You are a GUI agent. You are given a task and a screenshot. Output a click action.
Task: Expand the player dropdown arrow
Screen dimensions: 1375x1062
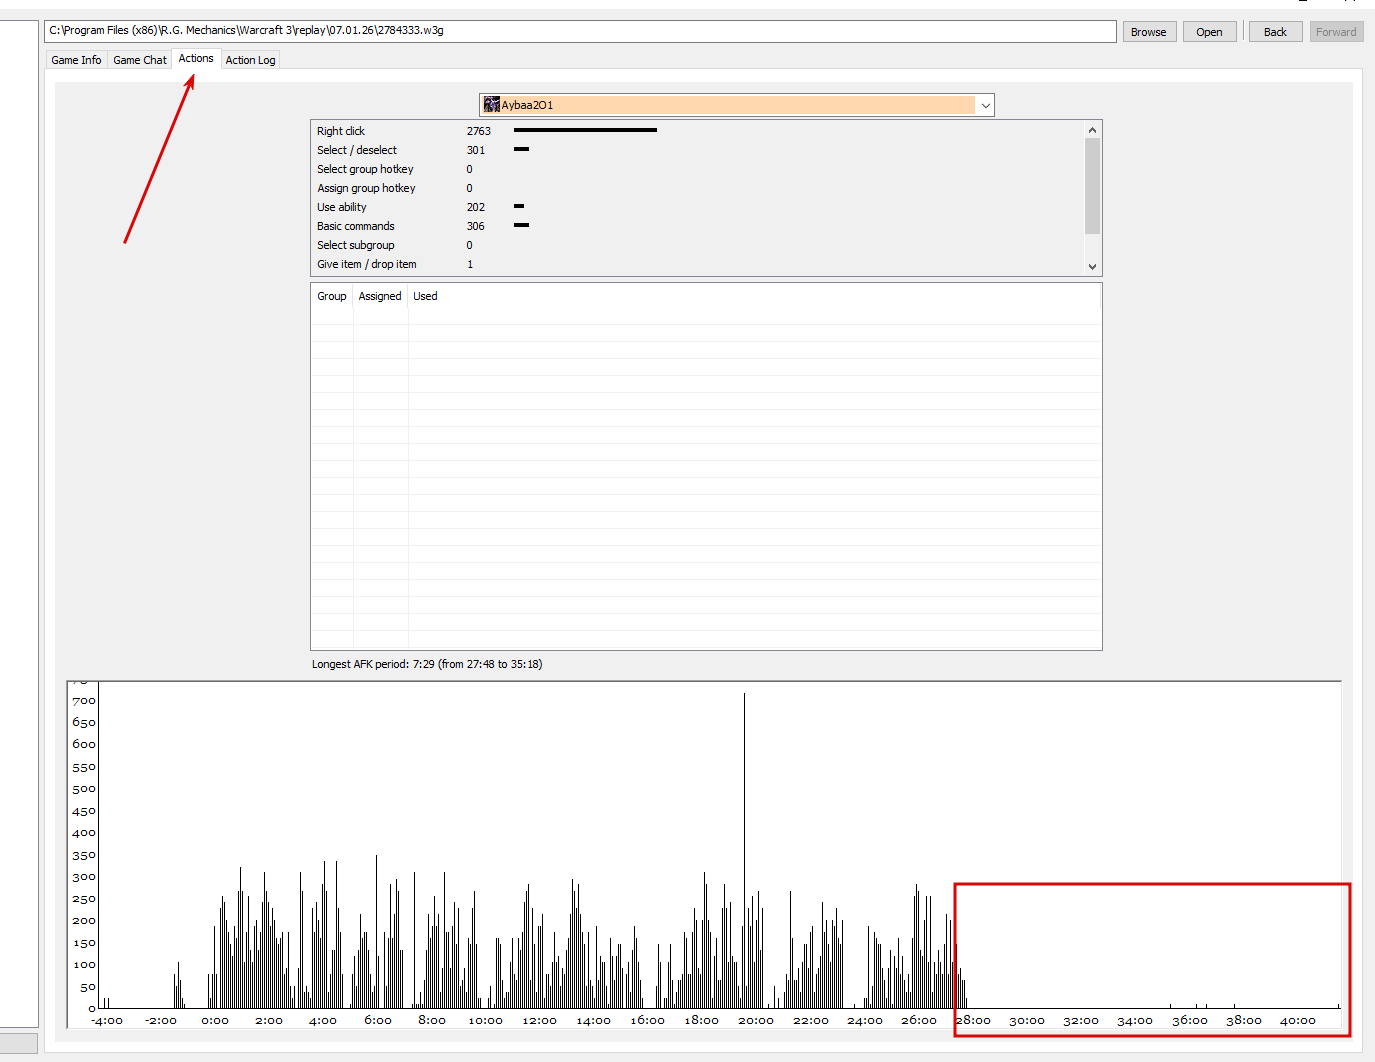coord(985,105)
